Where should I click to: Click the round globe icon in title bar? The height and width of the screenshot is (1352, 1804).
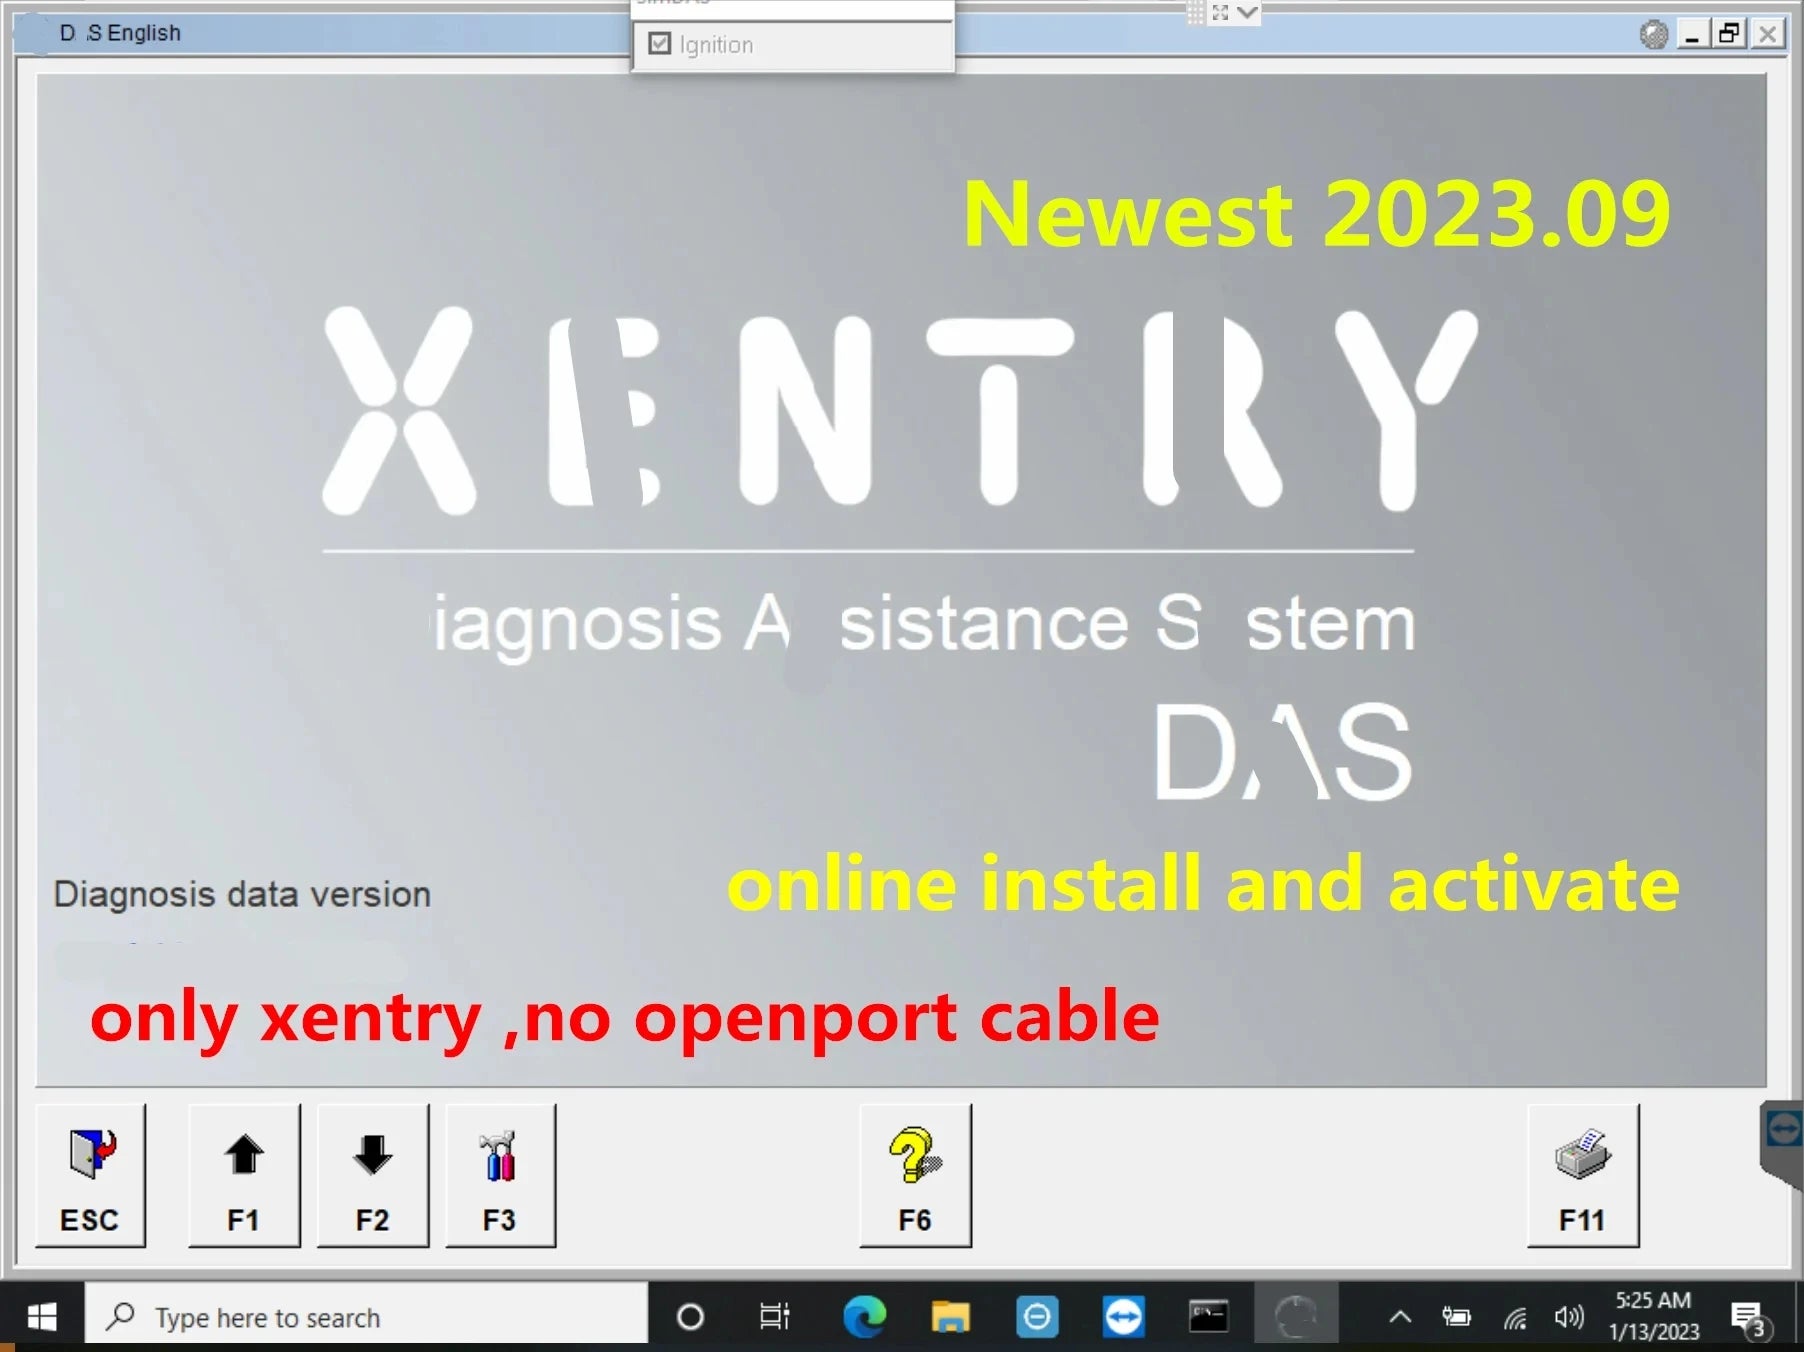tap(1653, 35)
